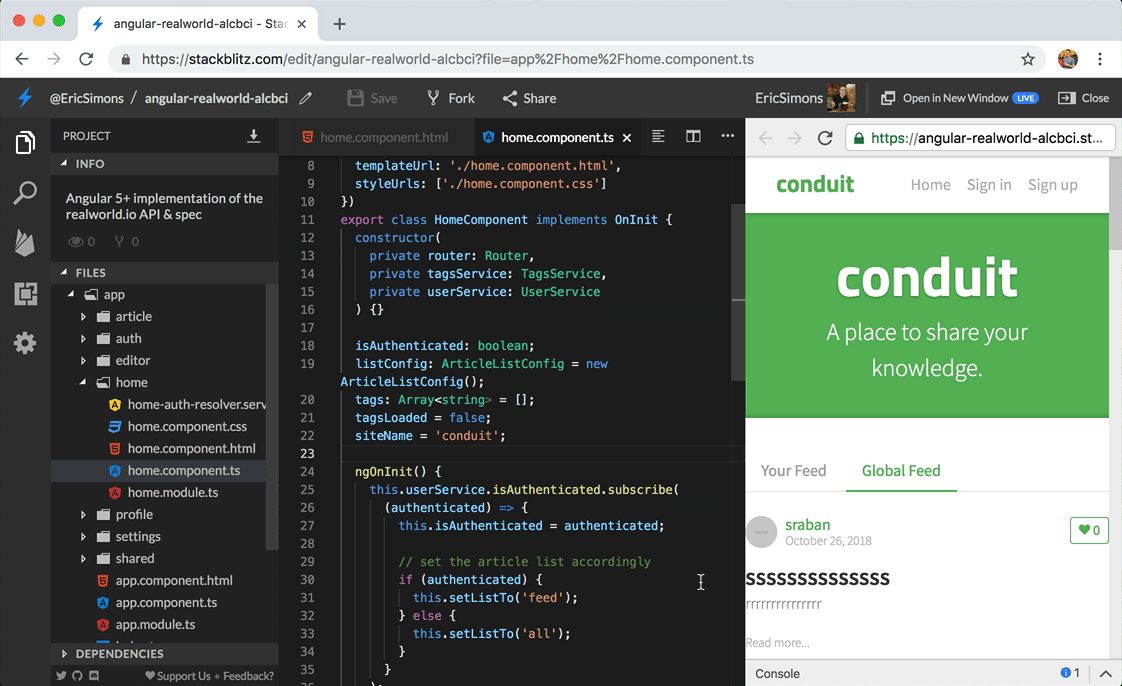1122x686 pixels.
Task: Expand the shared folder
Action: tap(83, 559)
